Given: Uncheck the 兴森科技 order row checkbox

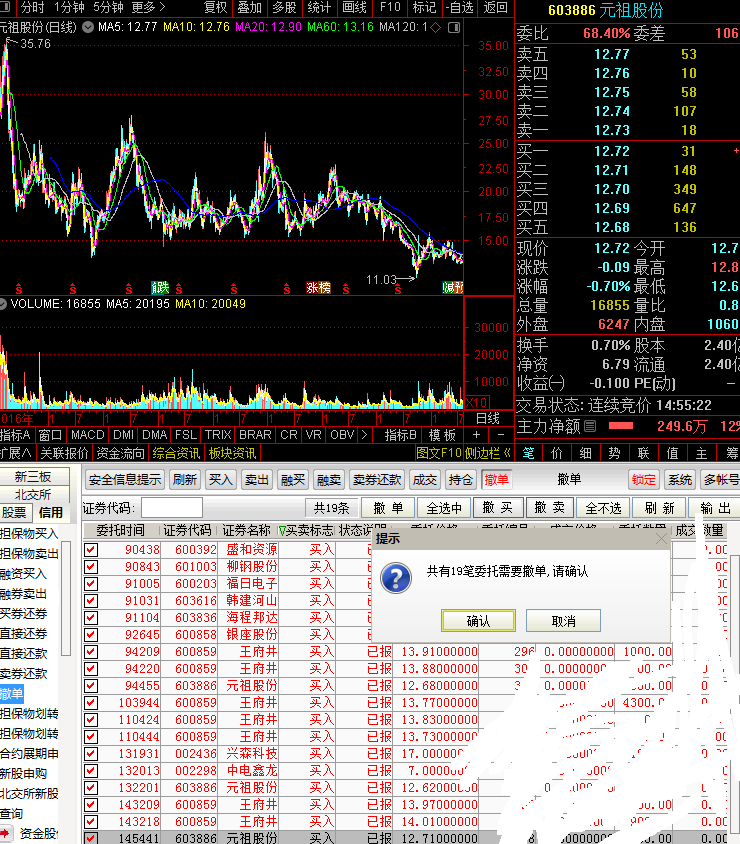Looking at the screenshot, I should (x=91, y=754).
